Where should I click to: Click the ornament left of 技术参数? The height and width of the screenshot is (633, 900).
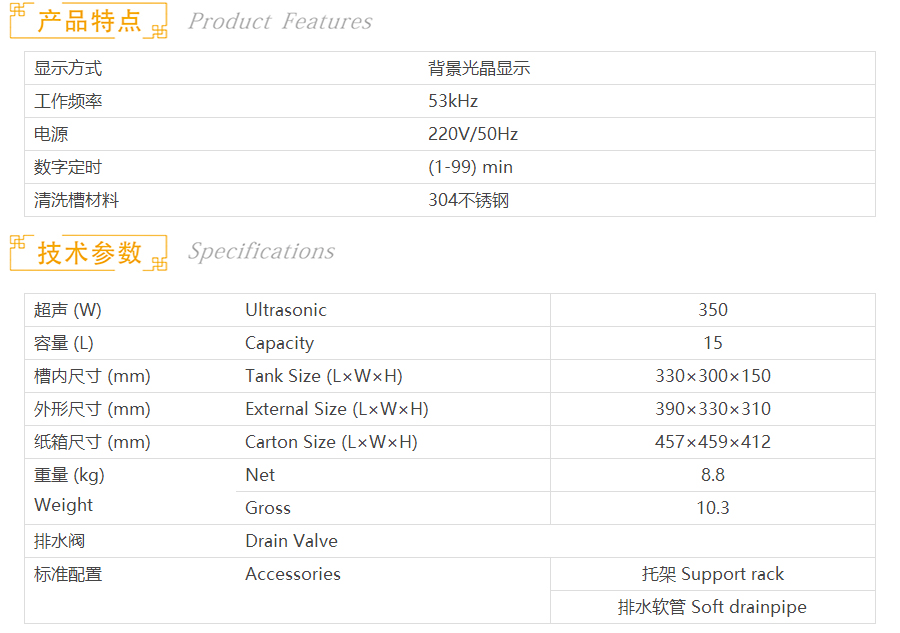21,243
